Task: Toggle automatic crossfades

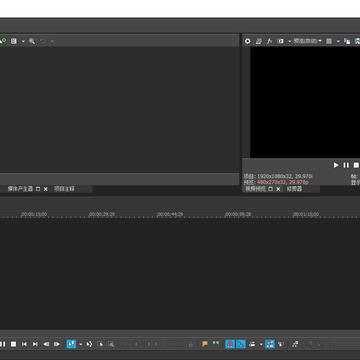Action: pyautogui.click(x=241, y=344)
